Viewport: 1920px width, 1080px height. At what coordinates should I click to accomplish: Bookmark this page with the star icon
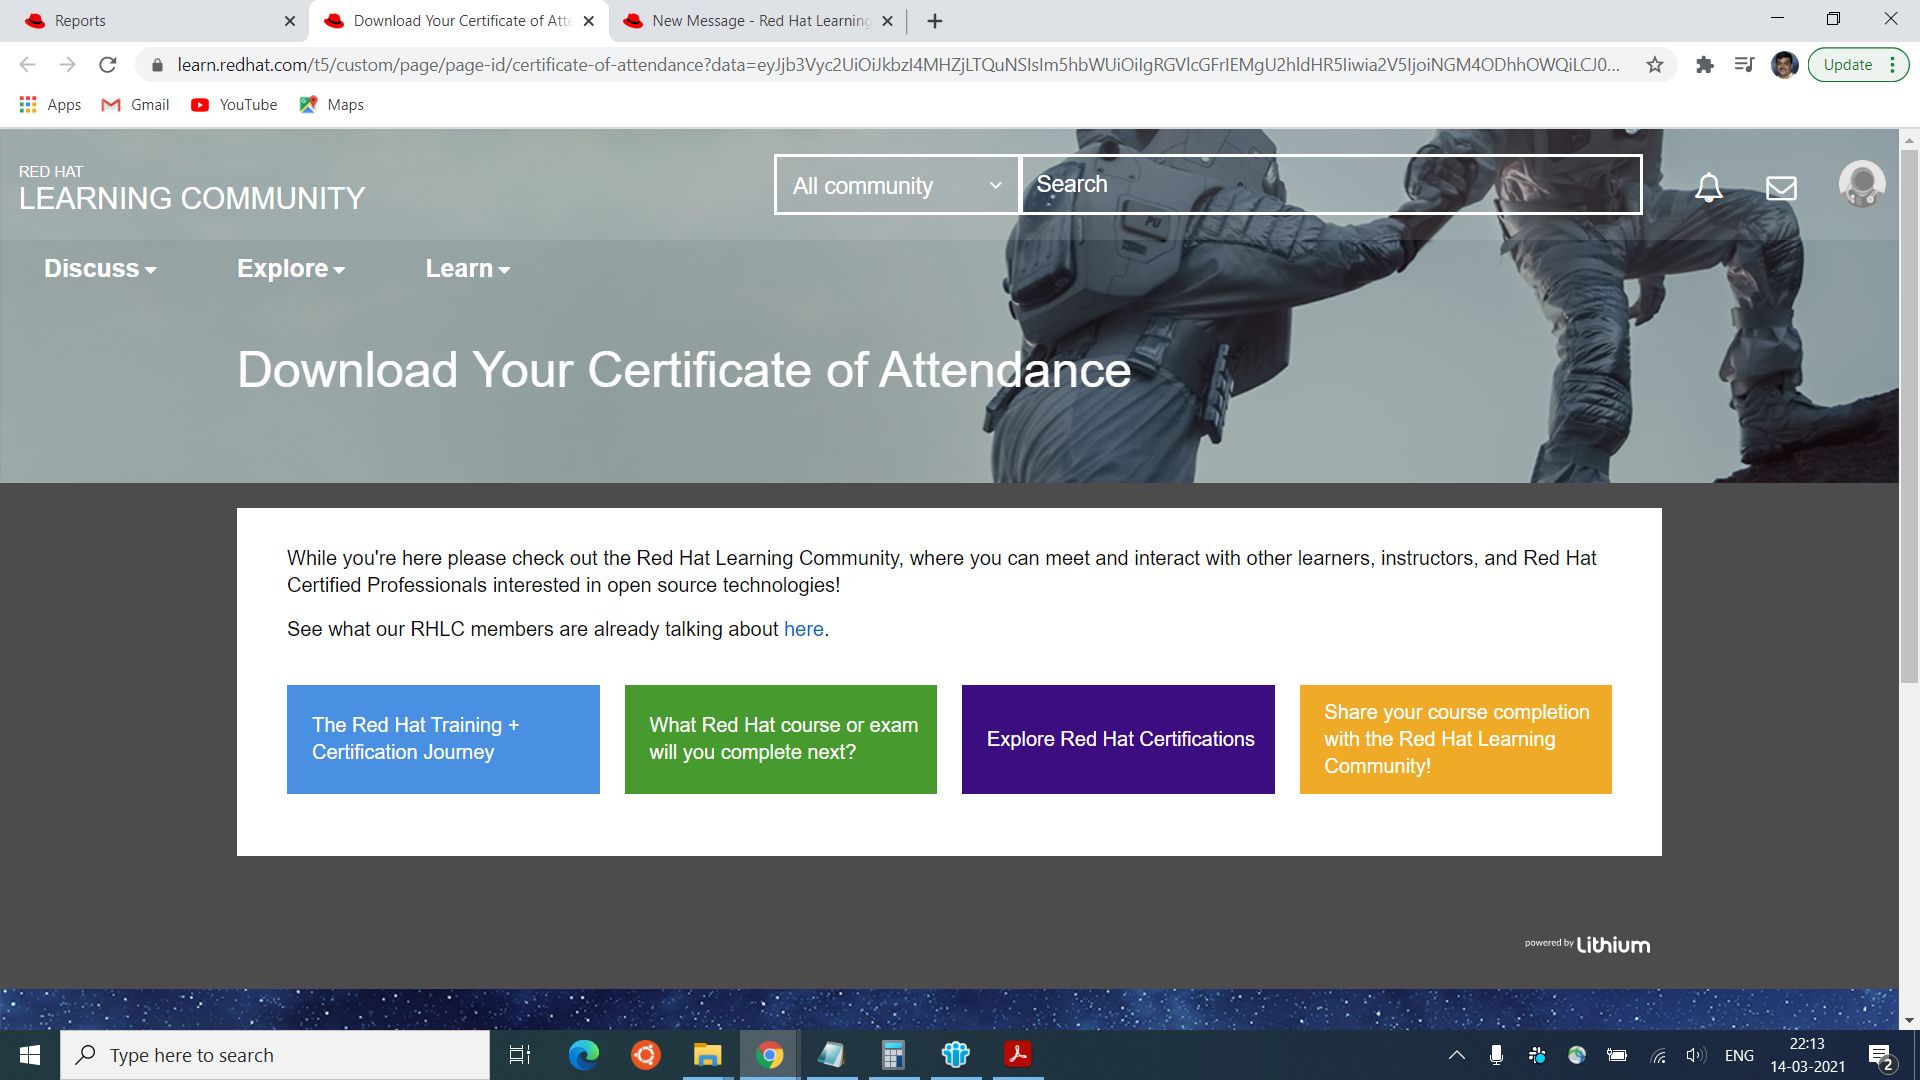[x=1655, y=64]
